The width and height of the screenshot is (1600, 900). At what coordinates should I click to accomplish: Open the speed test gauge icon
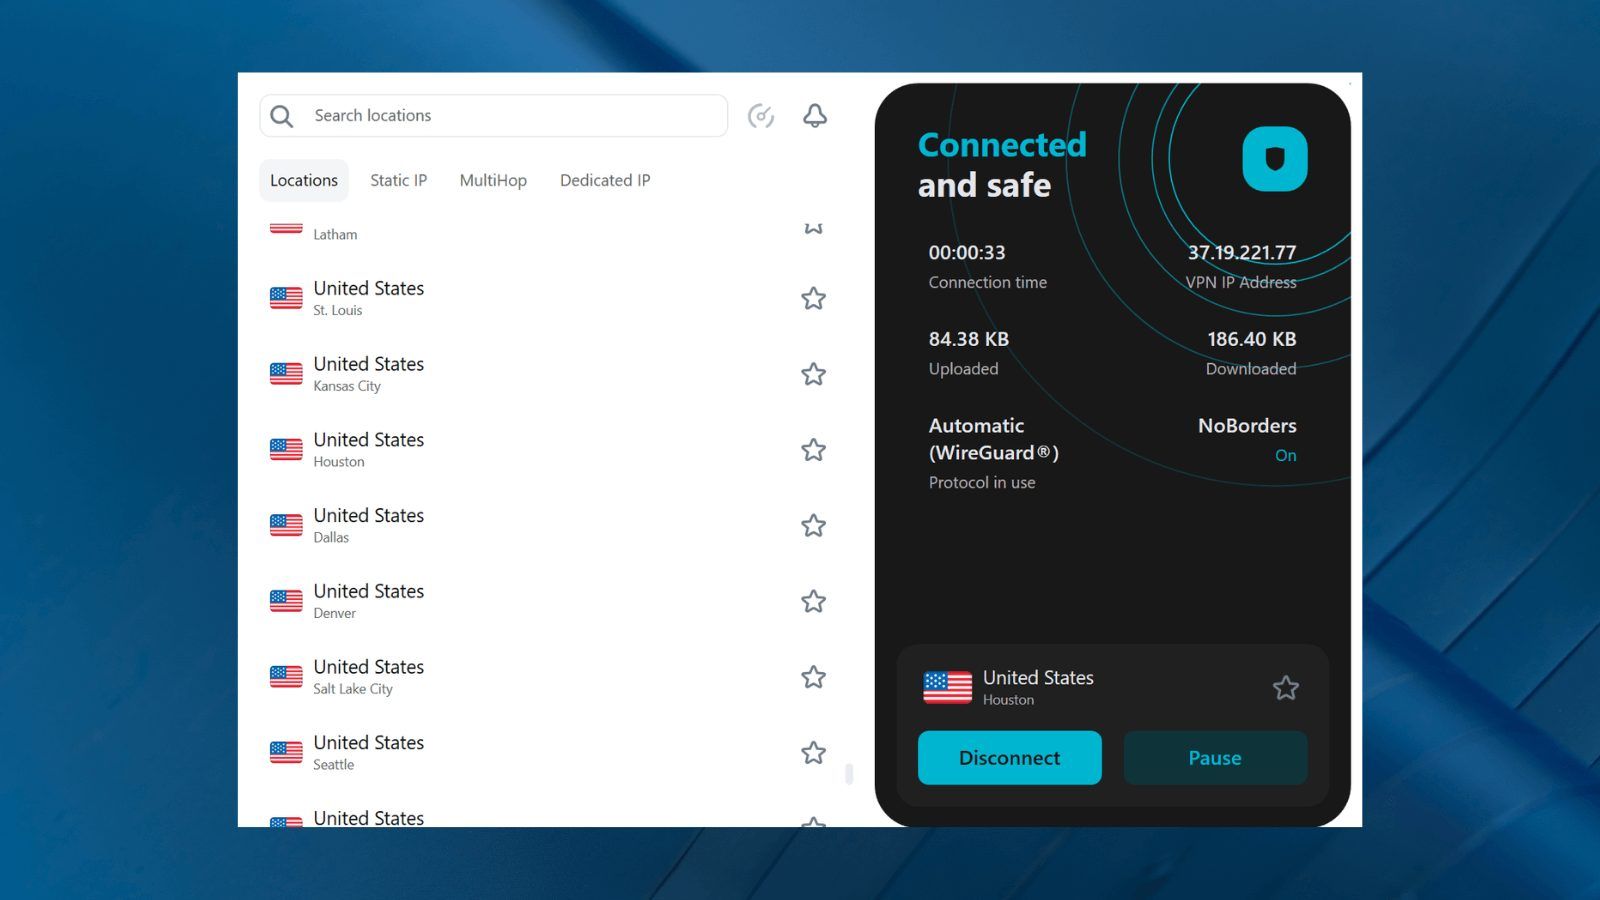coord(761,116)
